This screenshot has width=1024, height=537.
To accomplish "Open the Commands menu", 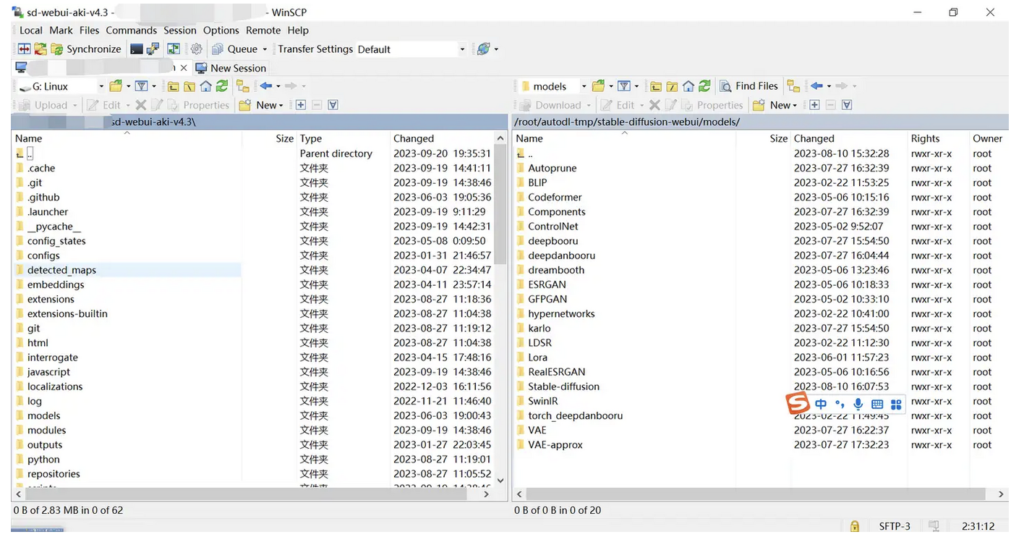I will tap(131, 30).
